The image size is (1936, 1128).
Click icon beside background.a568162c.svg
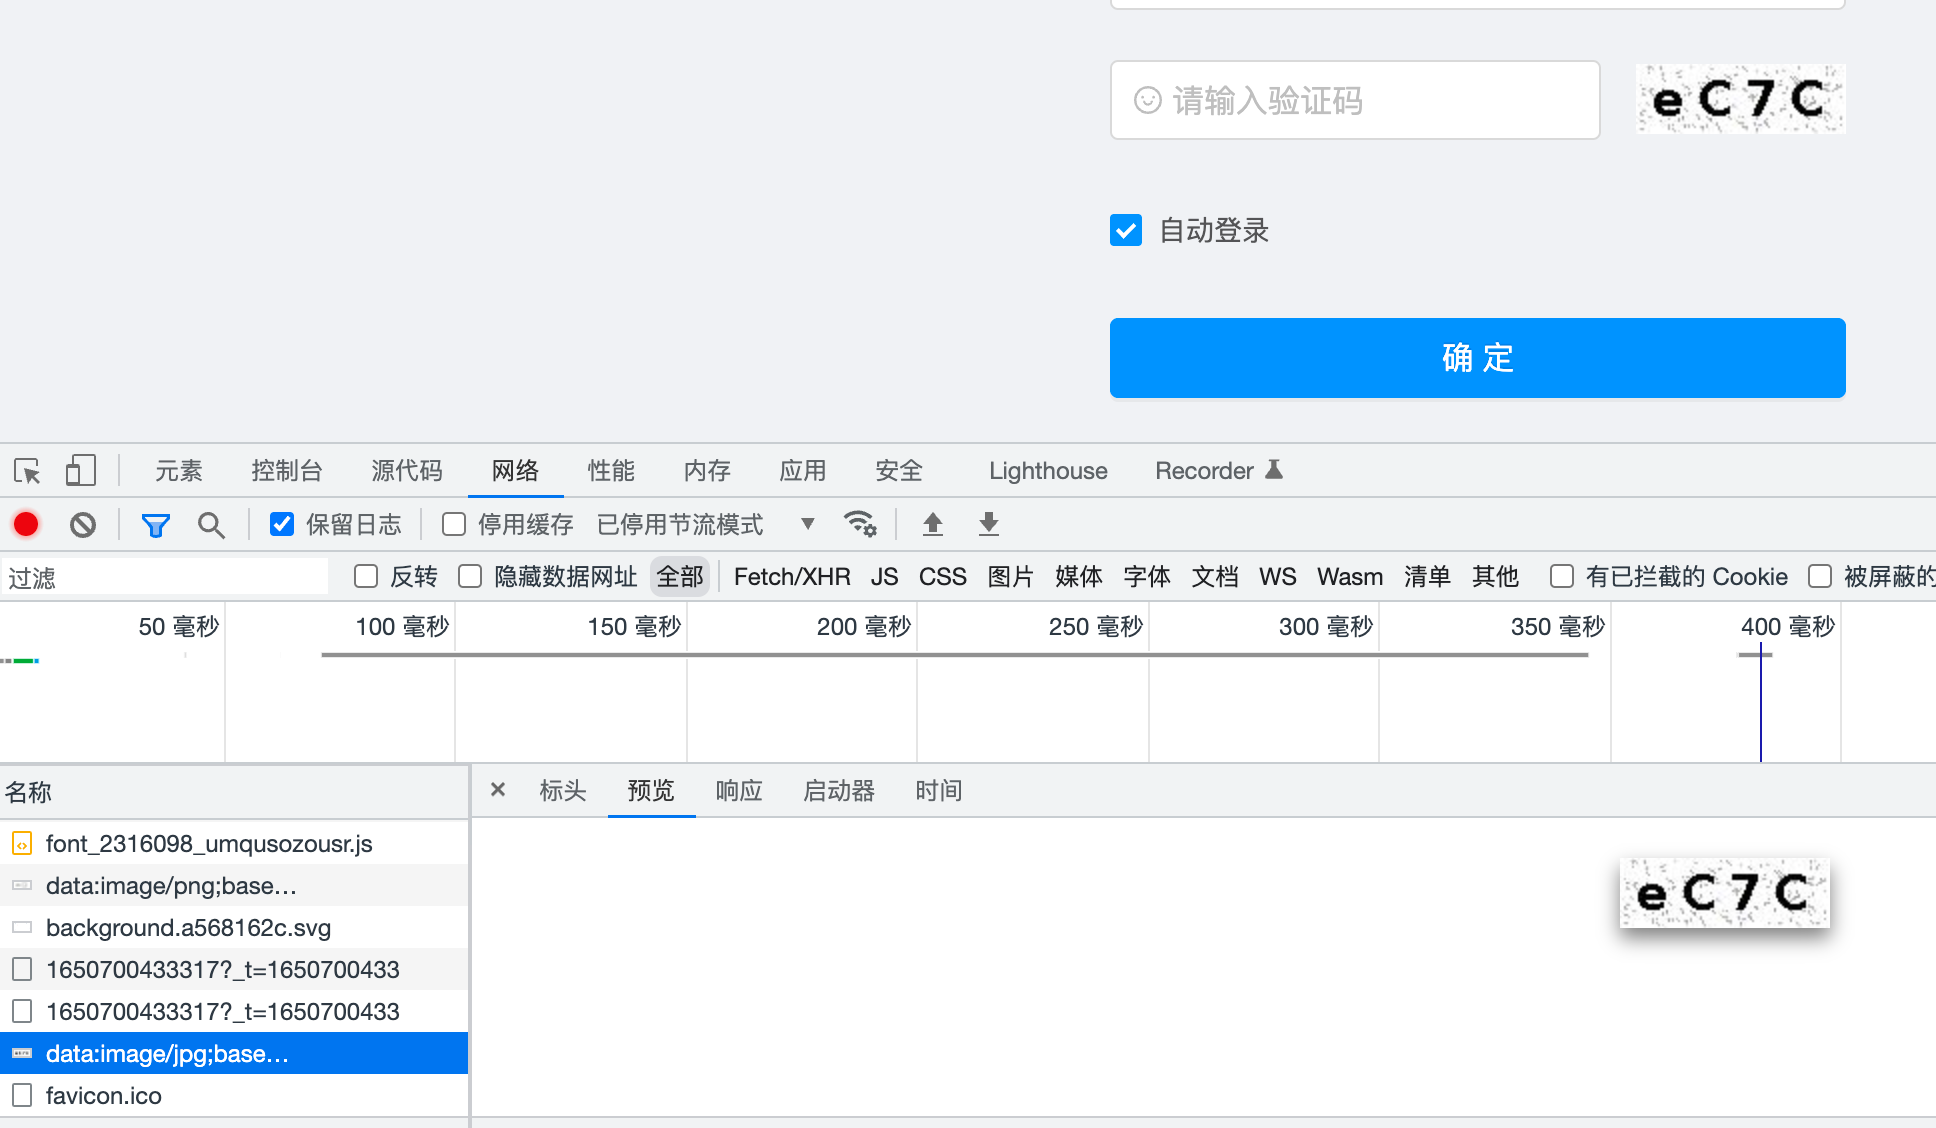click(x=22, y=928)
